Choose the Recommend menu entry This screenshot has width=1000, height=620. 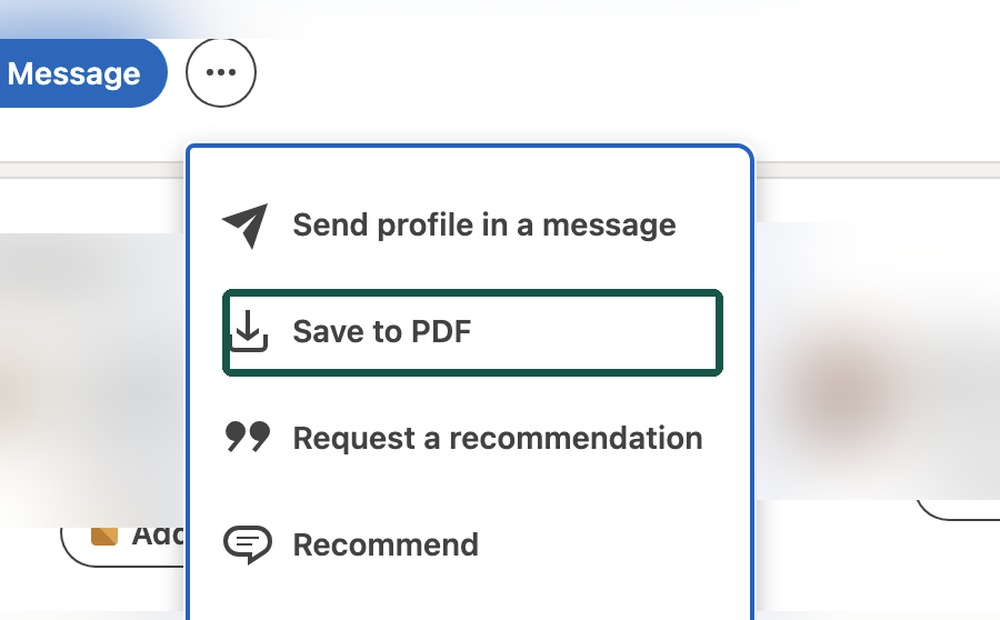coord(472,545)
